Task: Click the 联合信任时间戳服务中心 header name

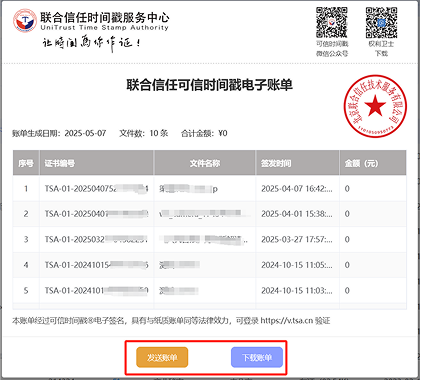Action: (x=105, y=17)
